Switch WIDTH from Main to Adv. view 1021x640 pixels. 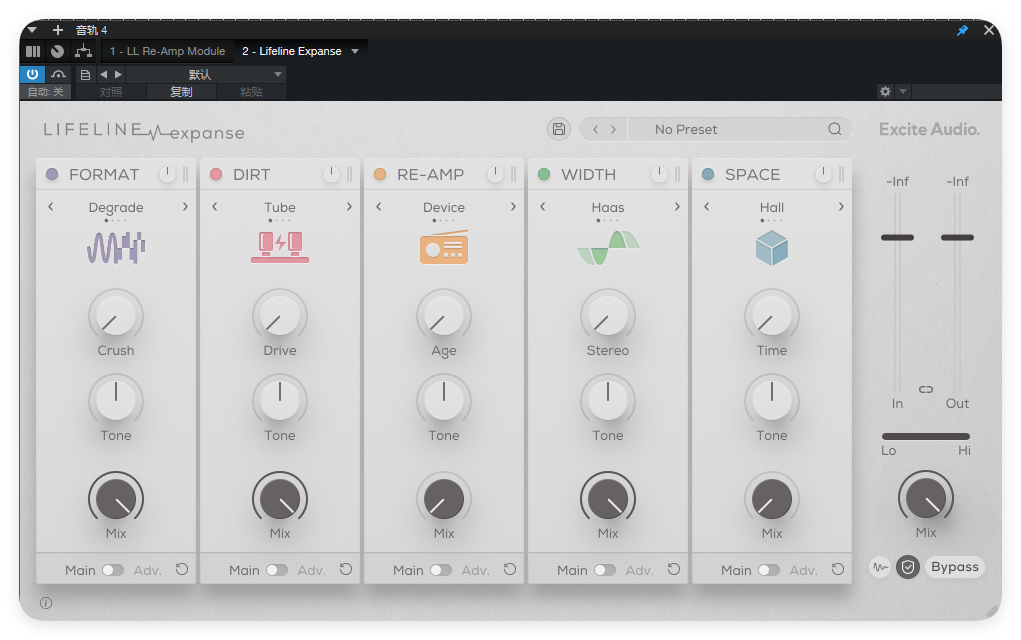pos(605,570)
